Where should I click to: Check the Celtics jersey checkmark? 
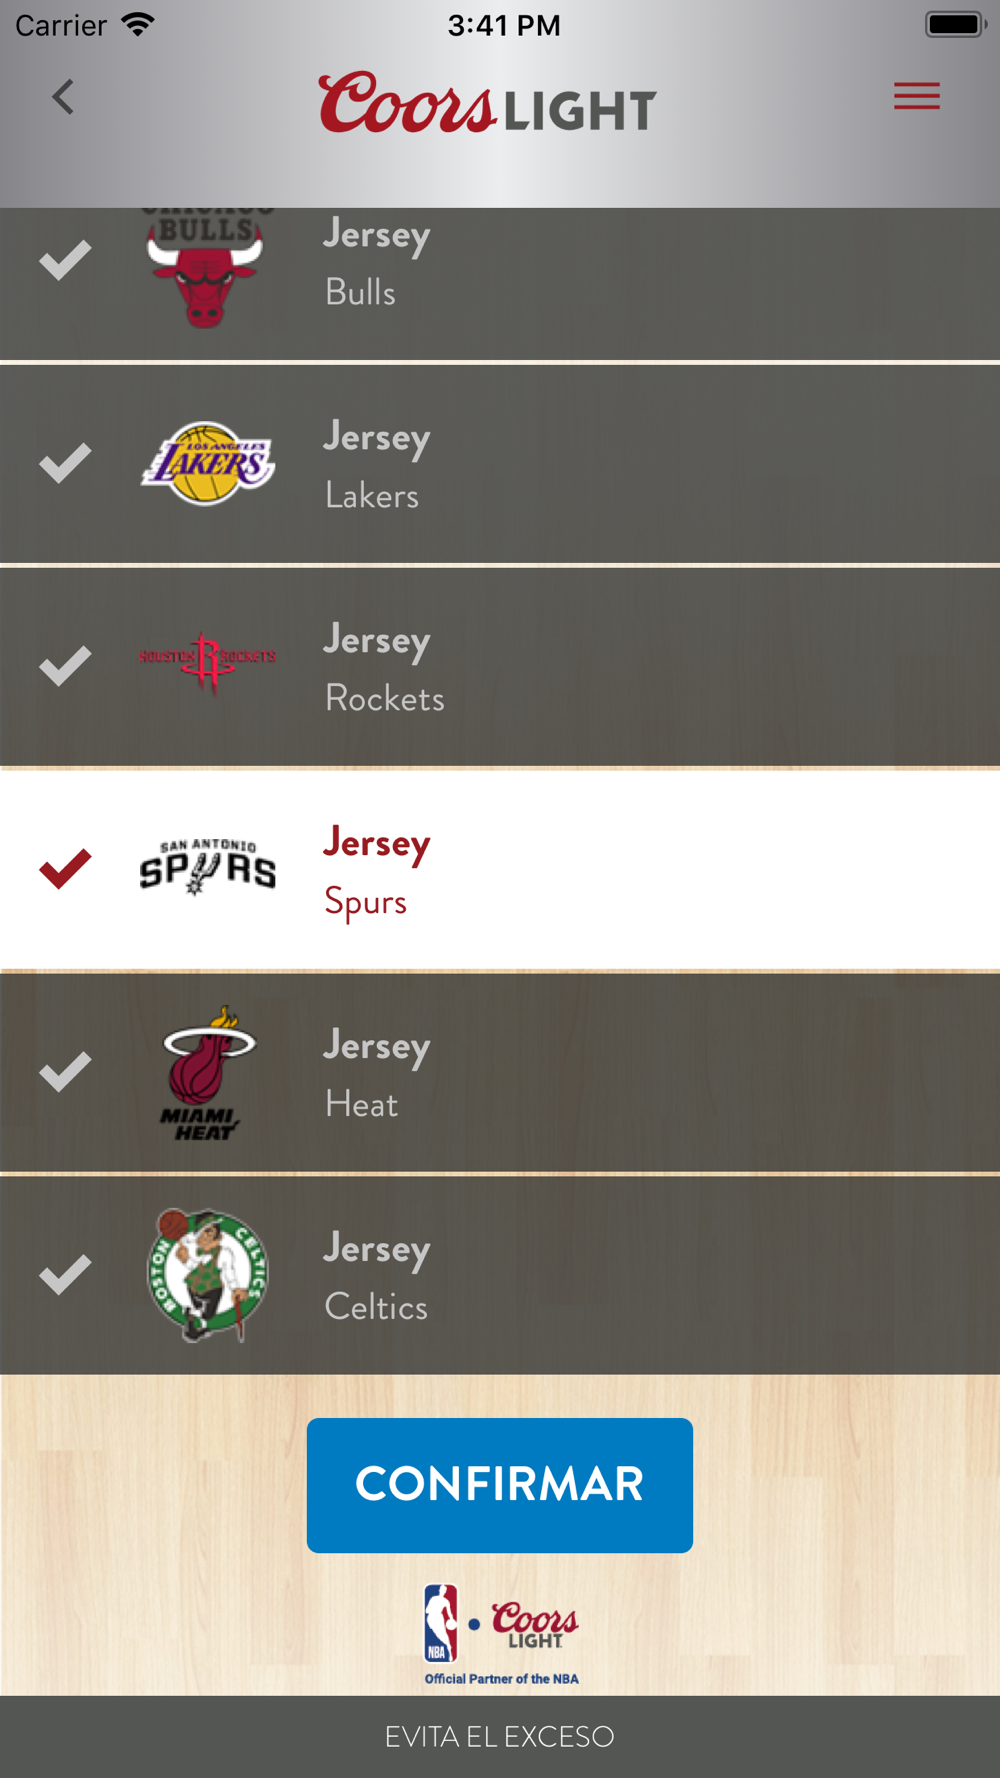tap(65, 1274)
